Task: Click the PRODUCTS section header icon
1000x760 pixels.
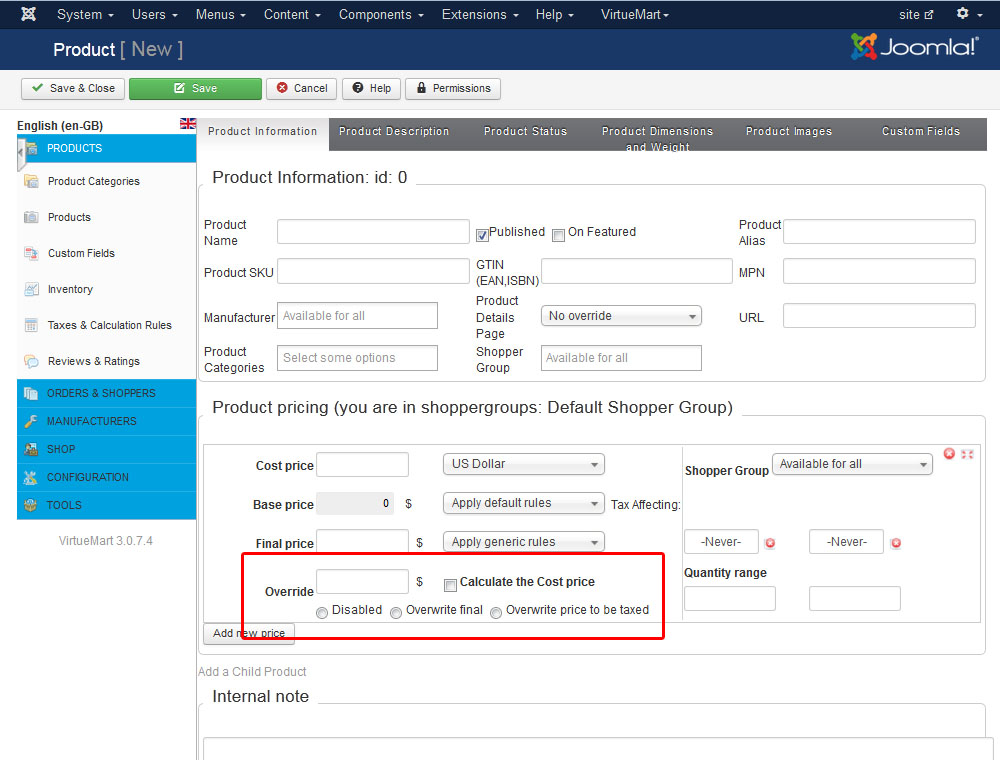Action: coord(31,149)
